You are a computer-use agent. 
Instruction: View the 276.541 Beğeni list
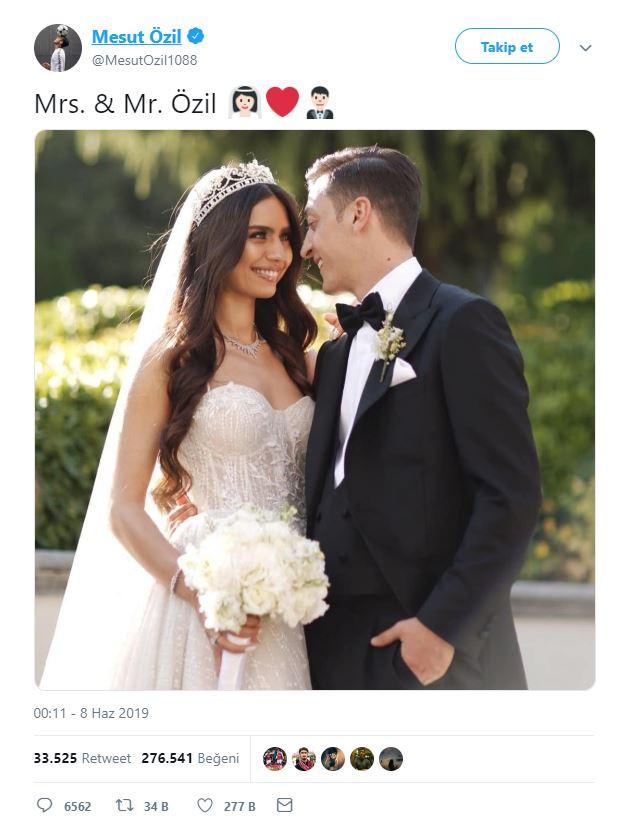(190, 758)
